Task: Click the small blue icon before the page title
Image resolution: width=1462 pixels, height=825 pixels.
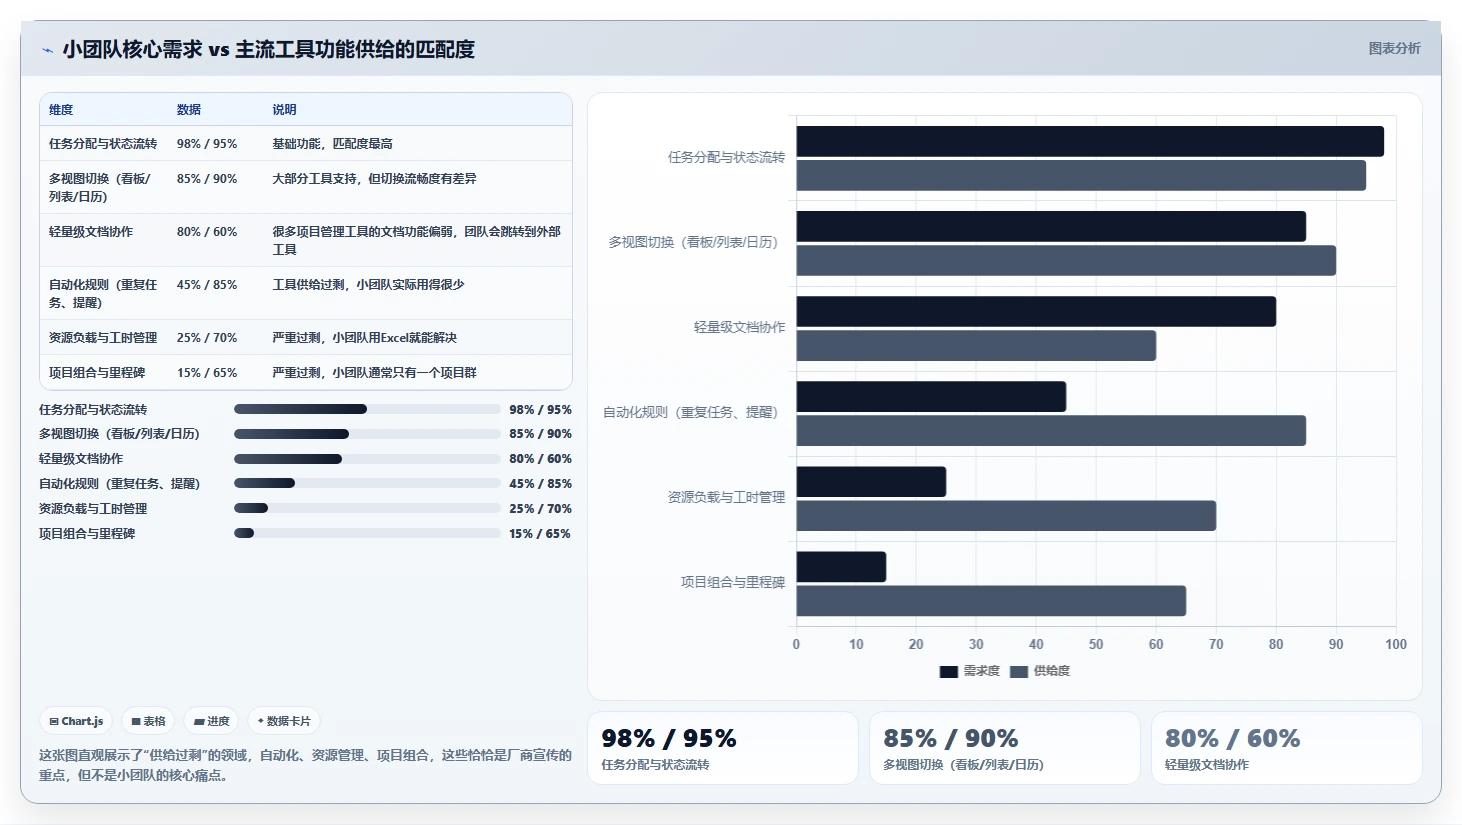Action: [47, 50]
